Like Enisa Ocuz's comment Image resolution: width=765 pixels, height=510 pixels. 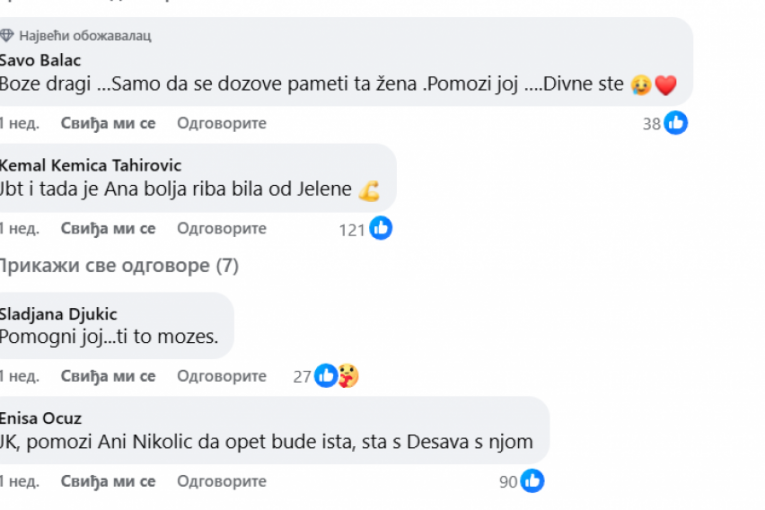[x=108, y=481]
